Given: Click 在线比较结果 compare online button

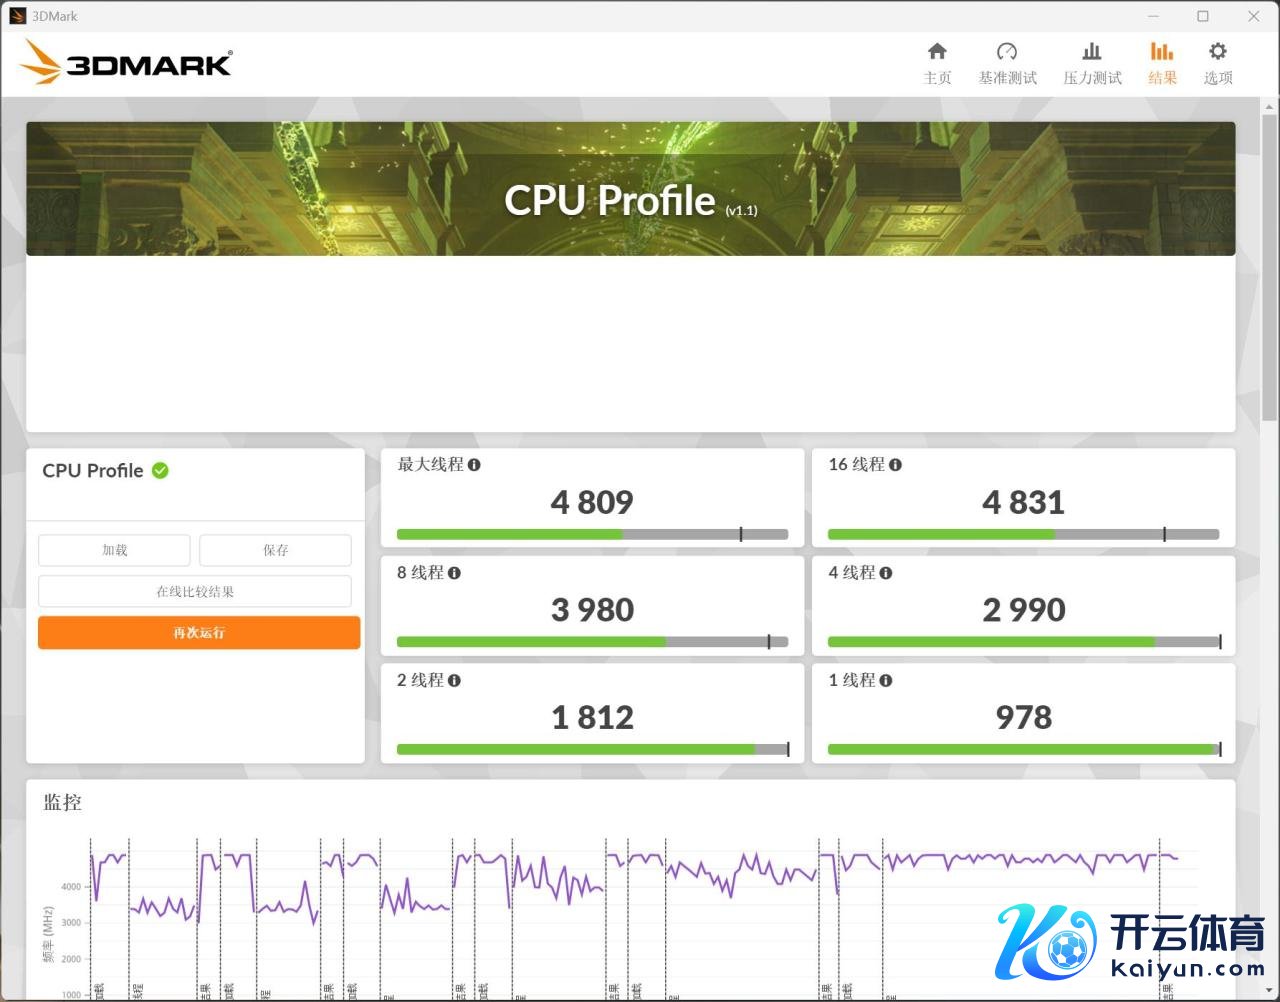Looking at the screenshot, I should (195, 592).
